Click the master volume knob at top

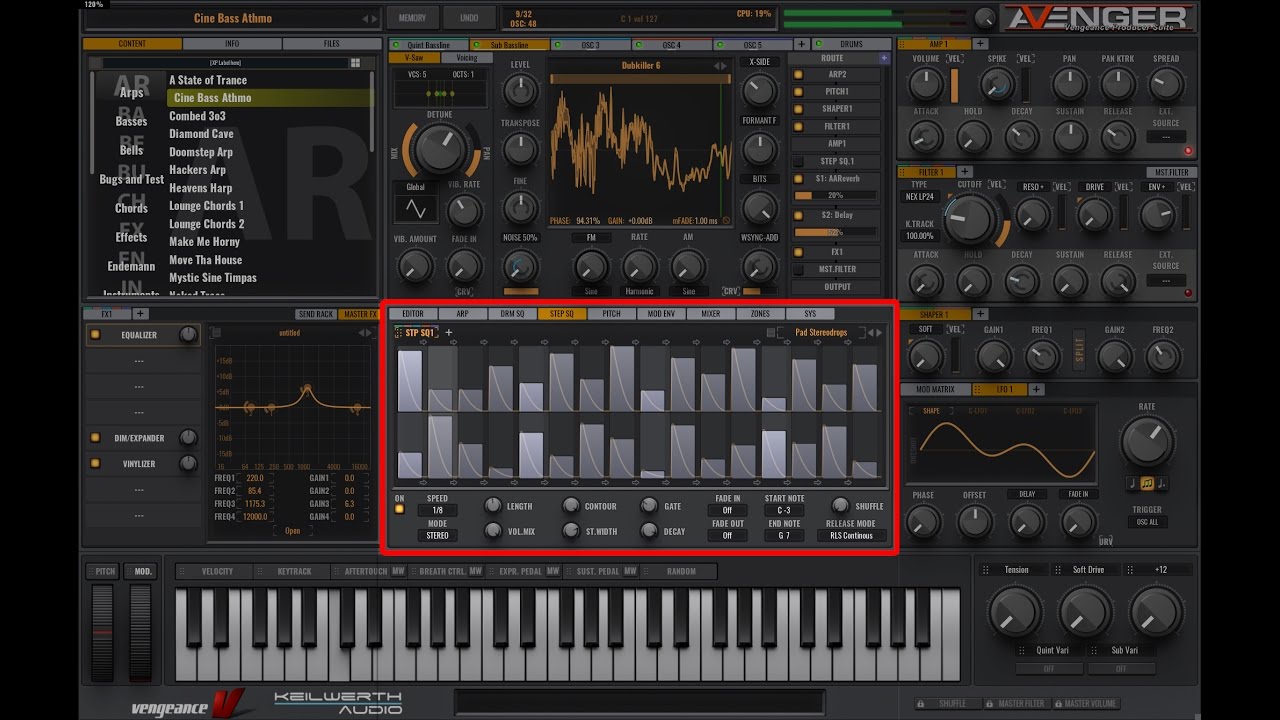pos(985,17)
